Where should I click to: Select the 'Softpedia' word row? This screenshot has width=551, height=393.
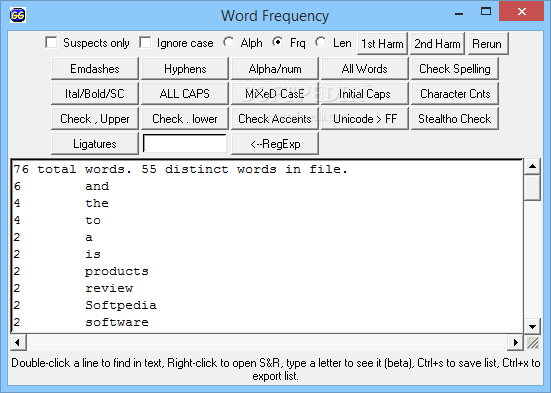click(267, 305)
